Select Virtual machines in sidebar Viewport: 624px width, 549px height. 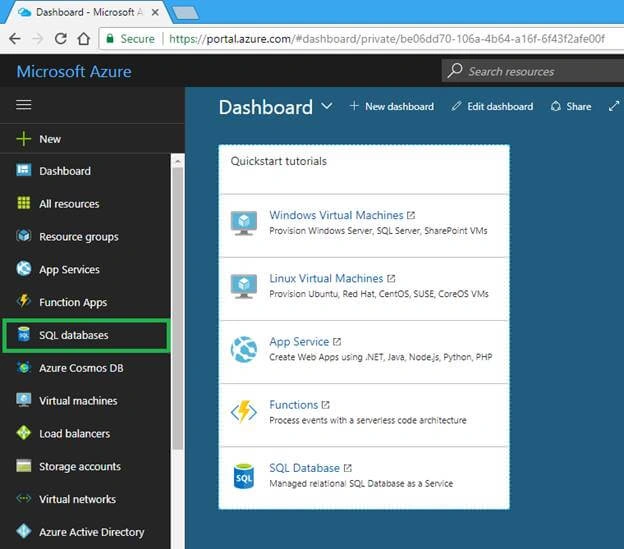click(x=85, y=401)
